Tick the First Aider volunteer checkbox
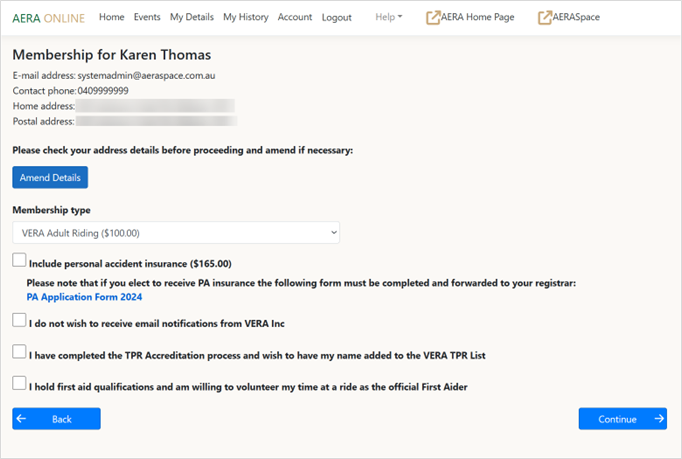Screen dimensions: 682x459 click(20, 383)
